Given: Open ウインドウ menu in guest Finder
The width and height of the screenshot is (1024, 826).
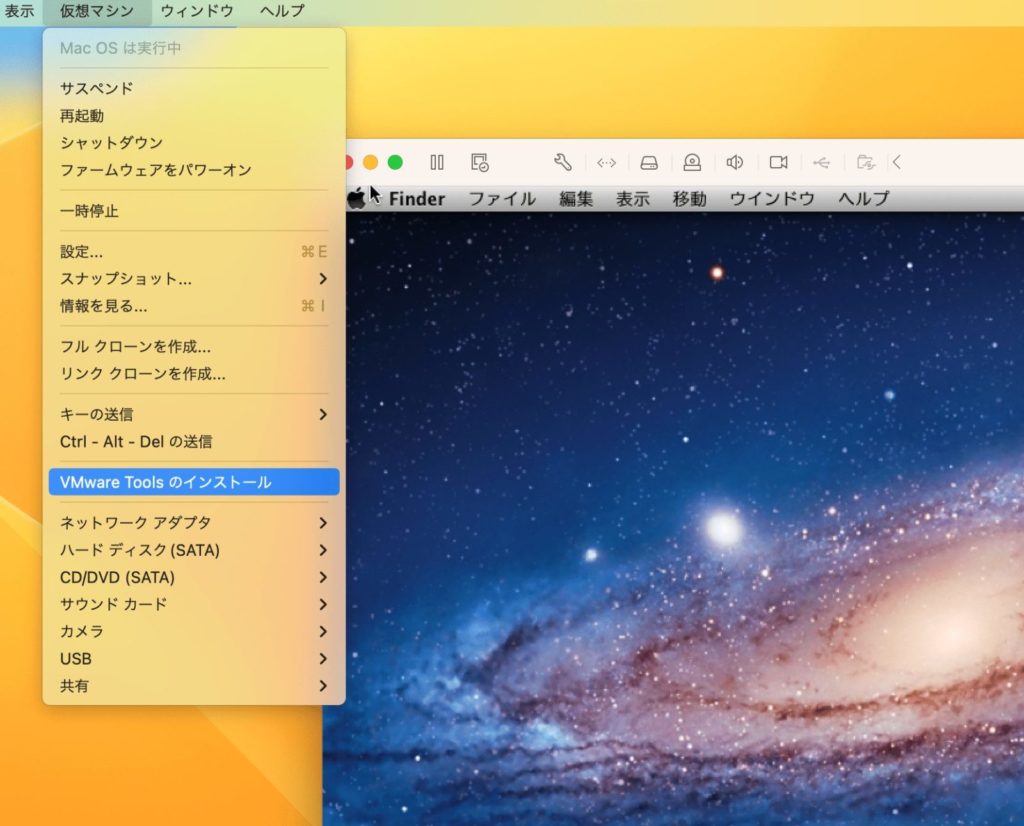Looking at the screenshot, I should [x=772, y=199].
